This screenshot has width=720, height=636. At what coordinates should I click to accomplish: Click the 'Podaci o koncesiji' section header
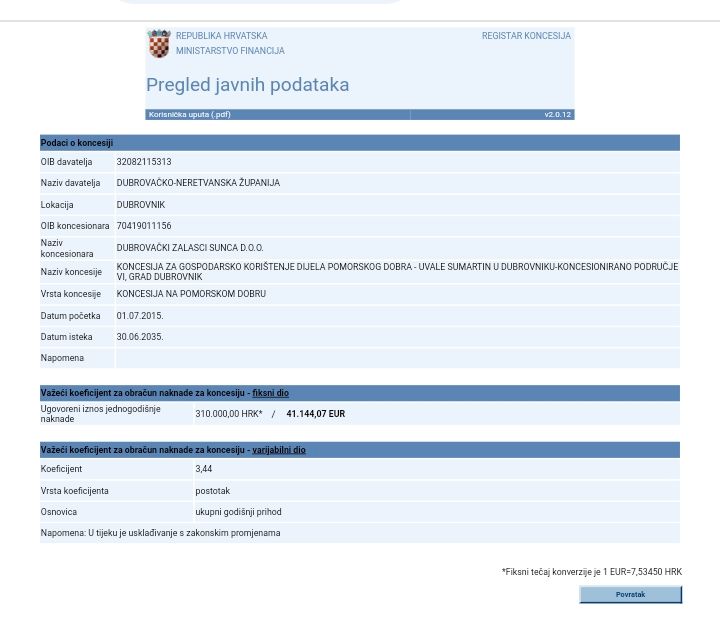pyautogui.click(x=77, y=143)
